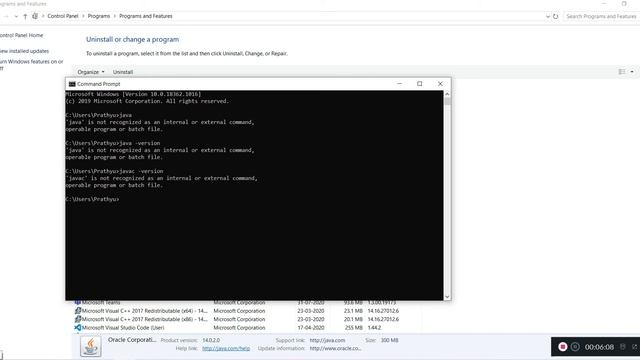
Task: Click the Up arrow in Programs and Features
Action: point(25,16)
